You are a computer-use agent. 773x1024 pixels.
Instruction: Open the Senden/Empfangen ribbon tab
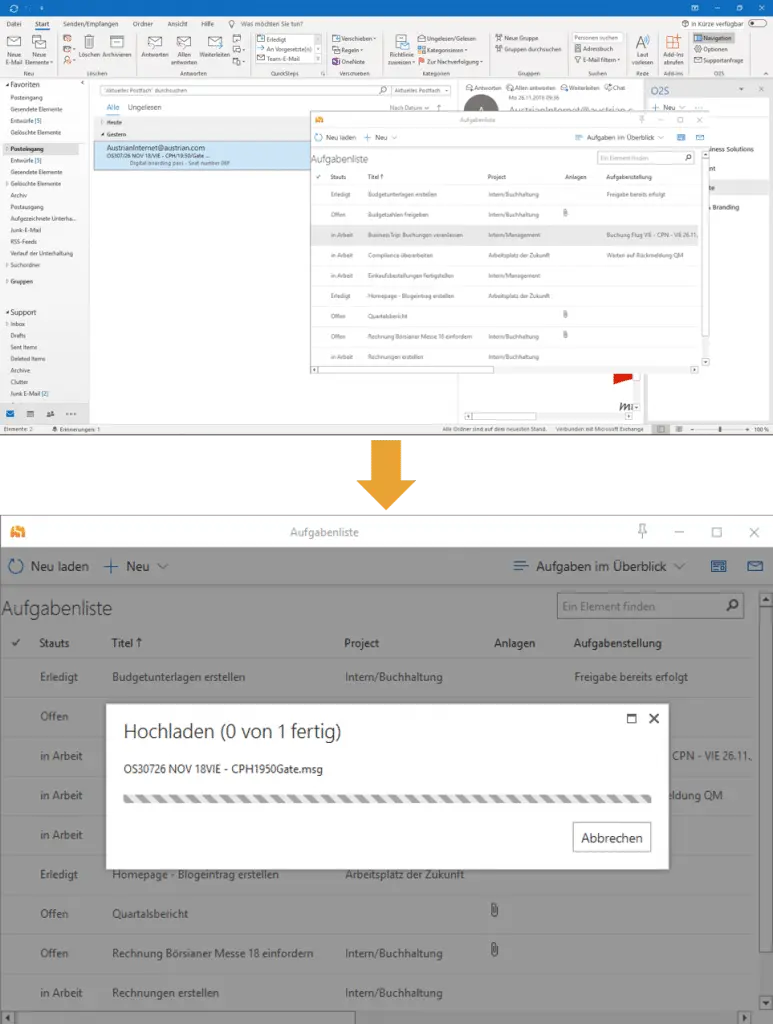(90, 24)
